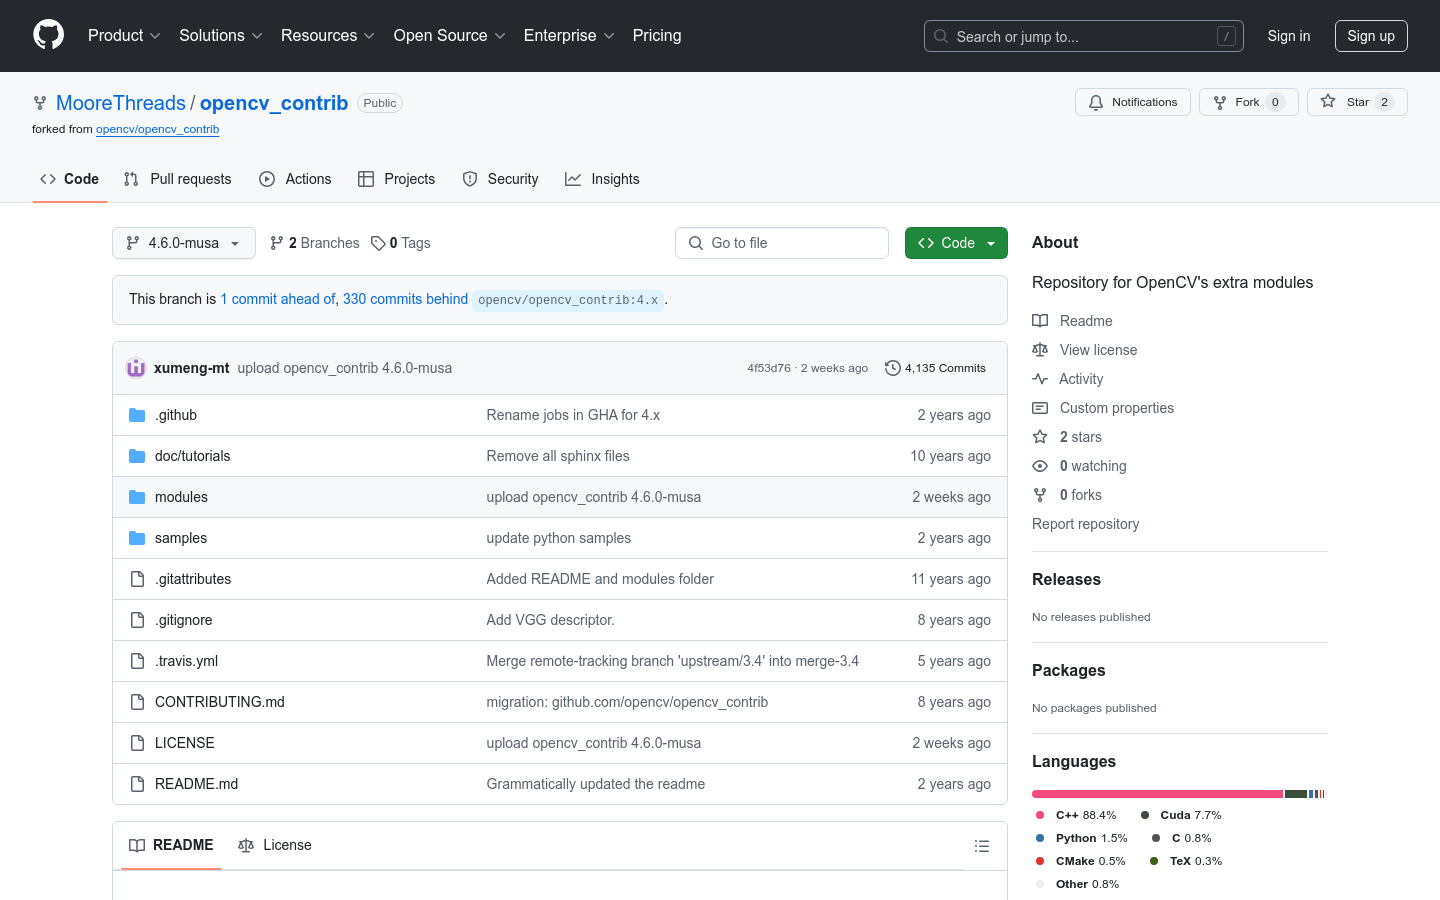The height and width of the screenshot is (900, 1440).
Task: Click the Custom properties icon
Action: coord(1040,408)
